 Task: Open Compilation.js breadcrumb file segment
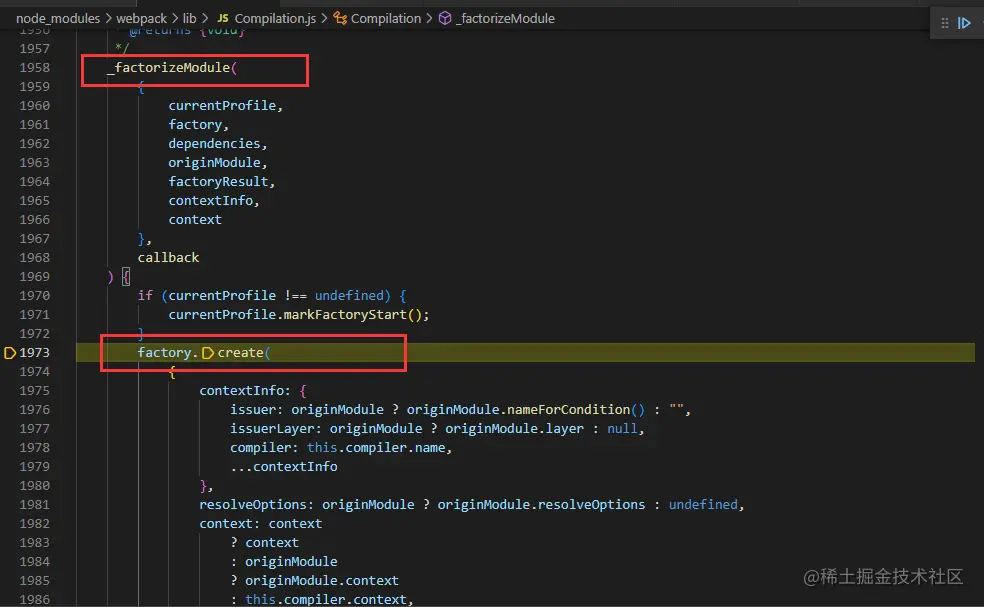coord(275,18)
